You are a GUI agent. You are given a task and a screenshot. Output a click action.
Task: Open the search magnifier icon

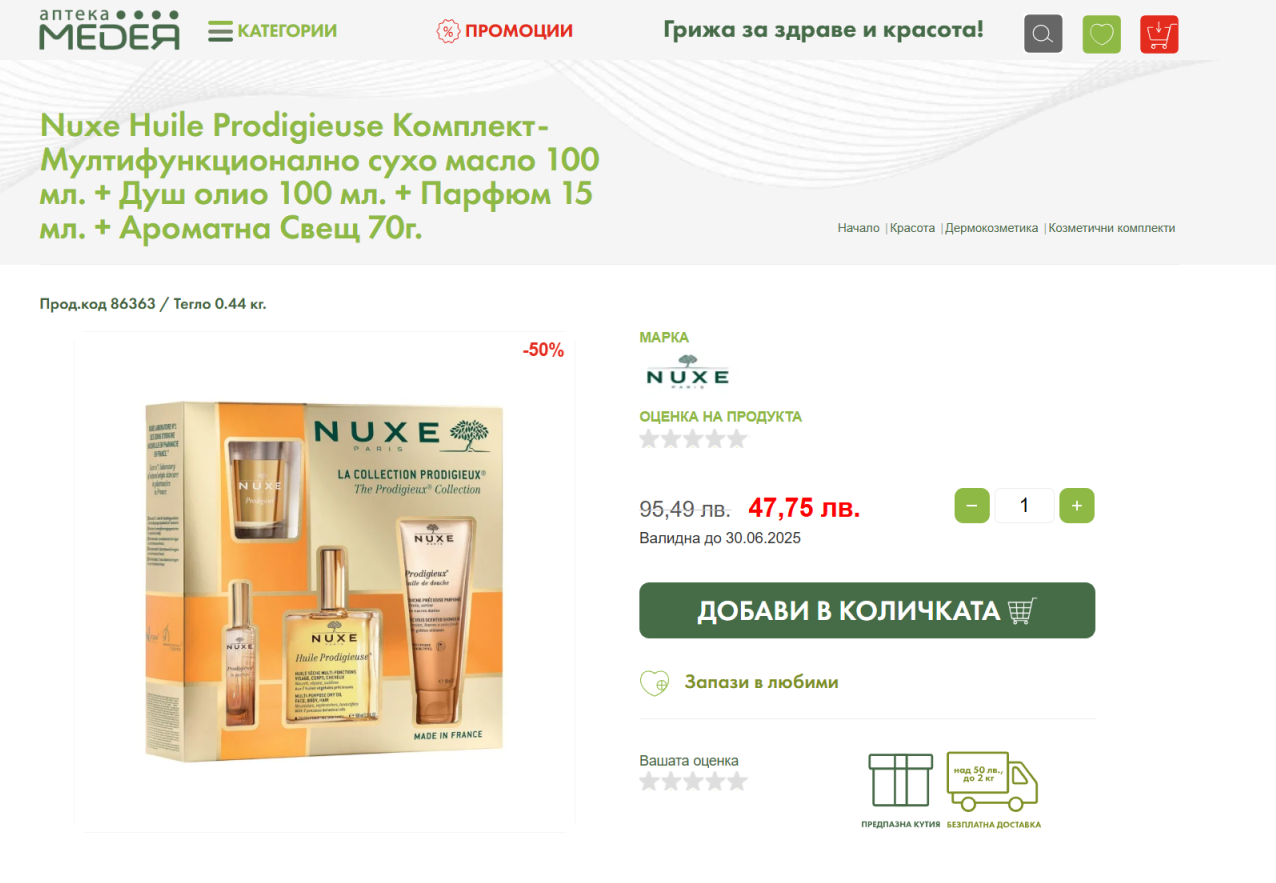tap(1043, 34)
